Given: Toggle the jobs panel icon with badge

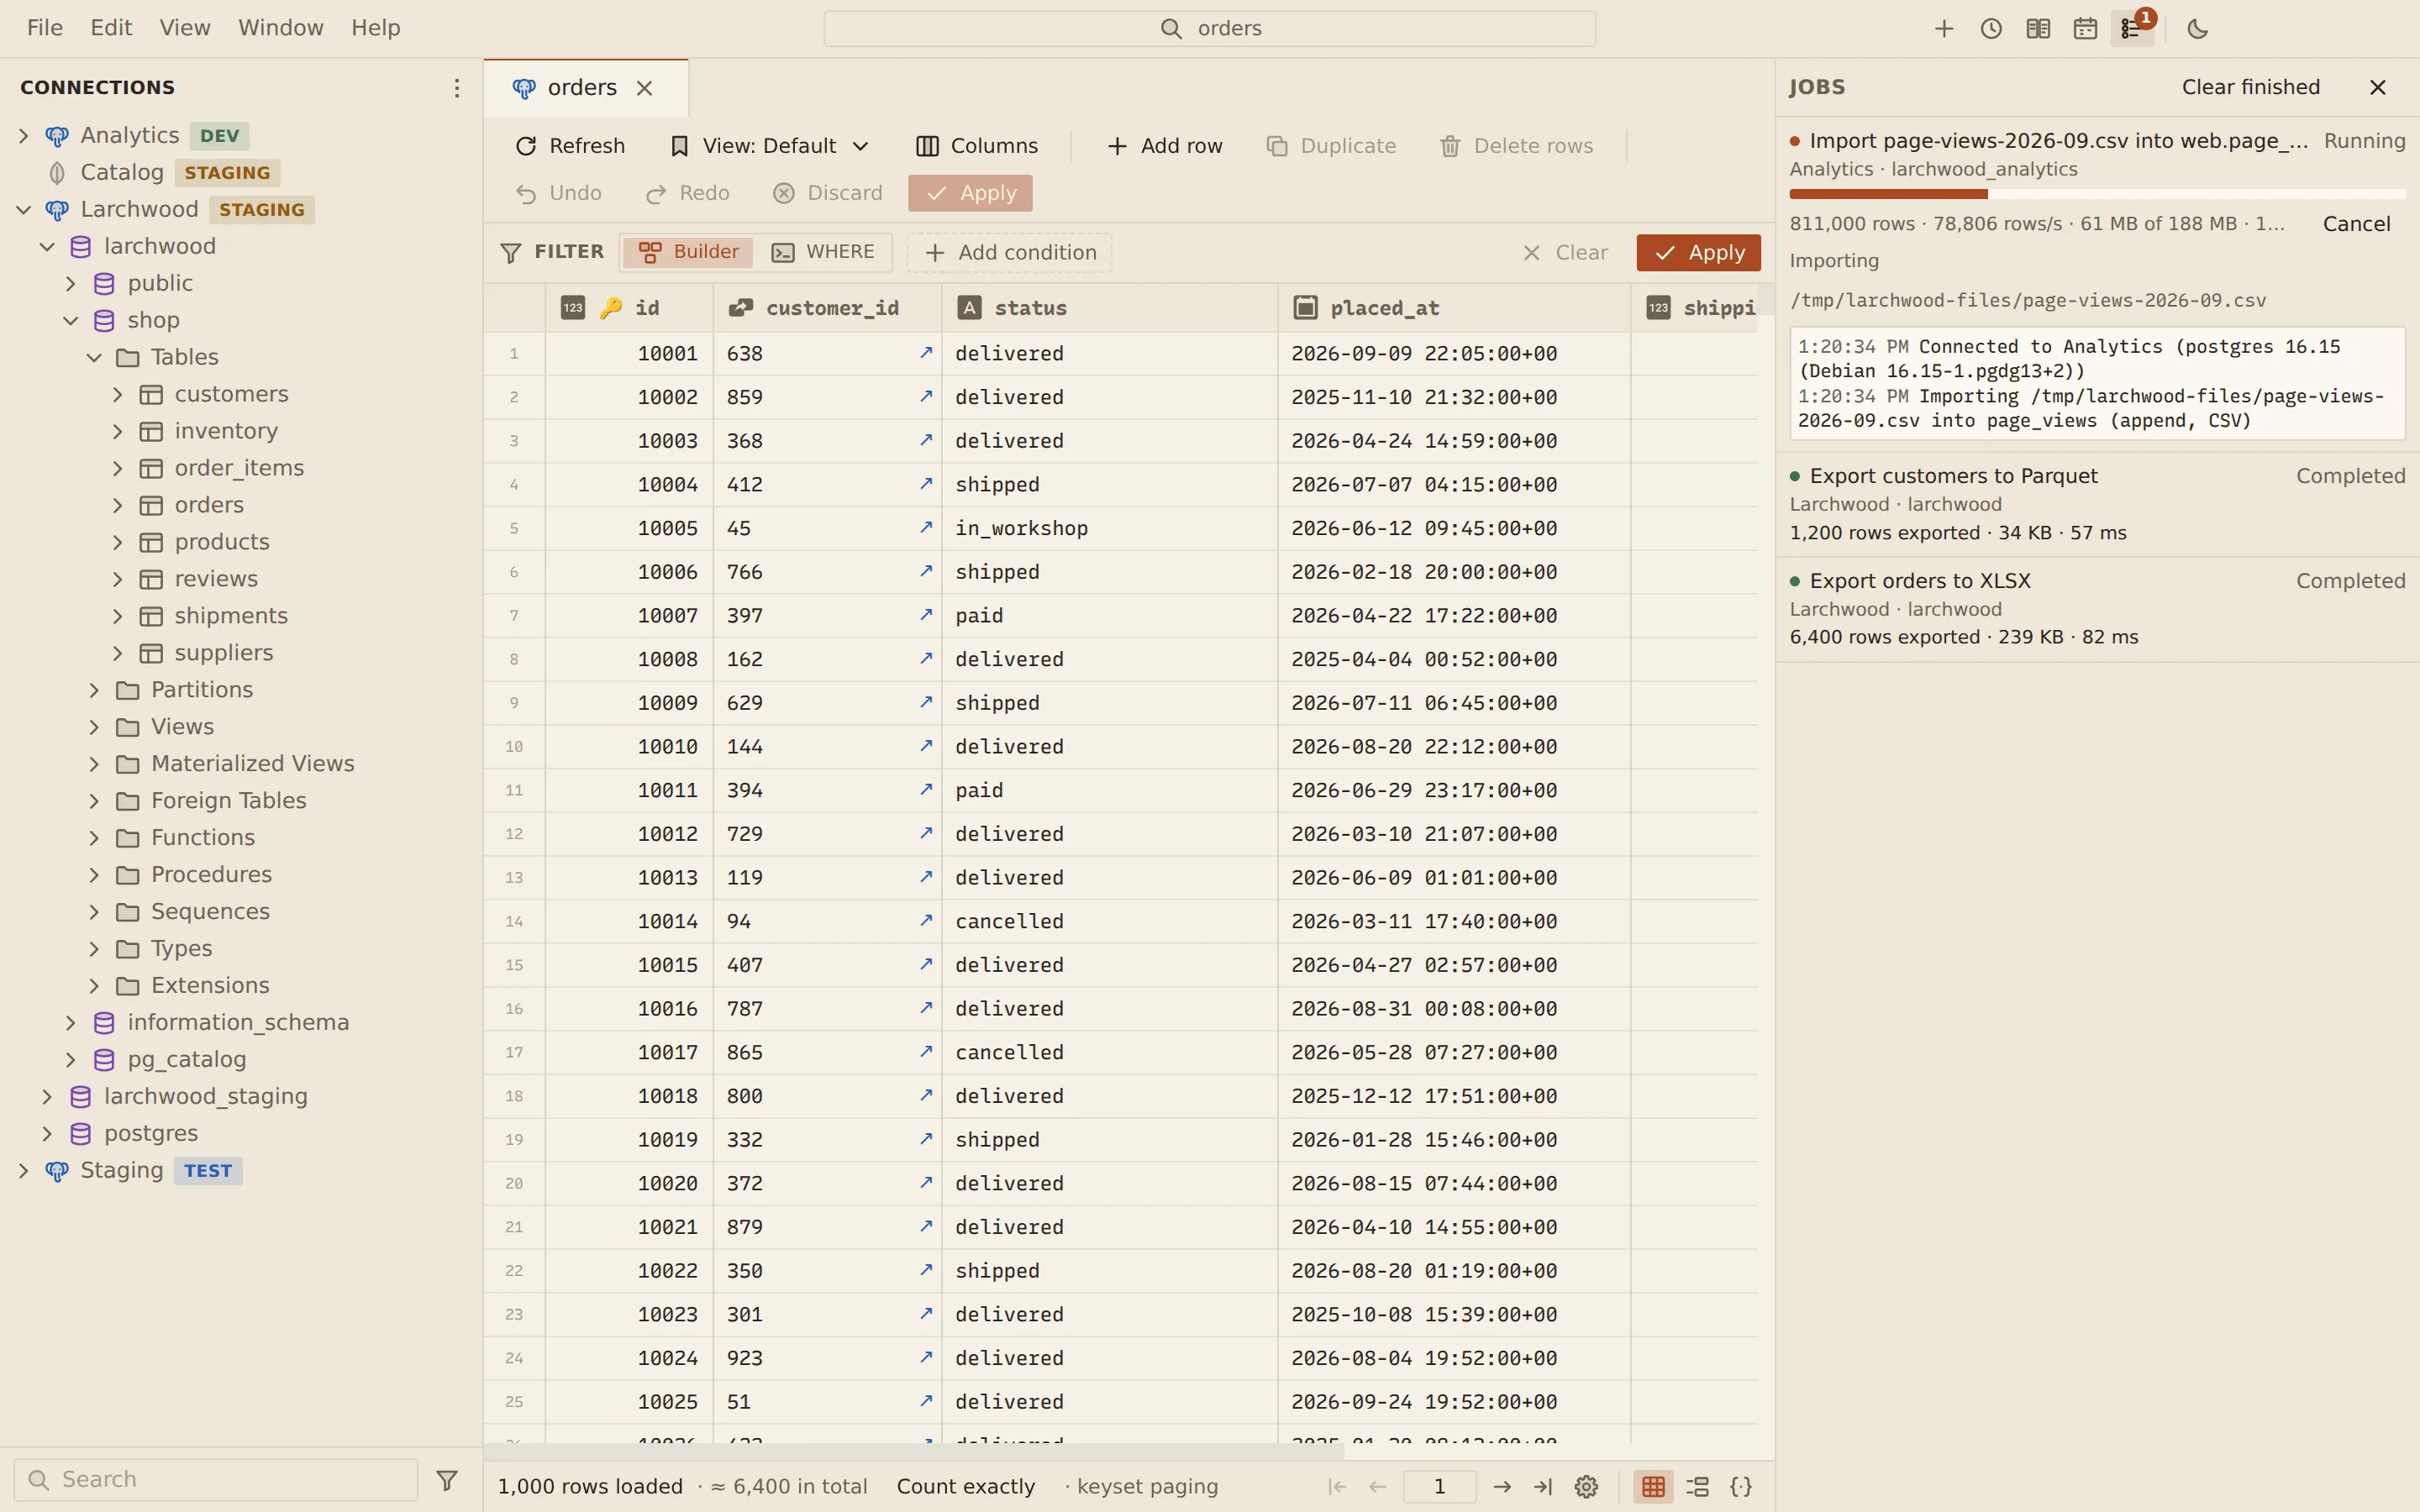Looking at the screenshot, I should (x=2132, y=29).
